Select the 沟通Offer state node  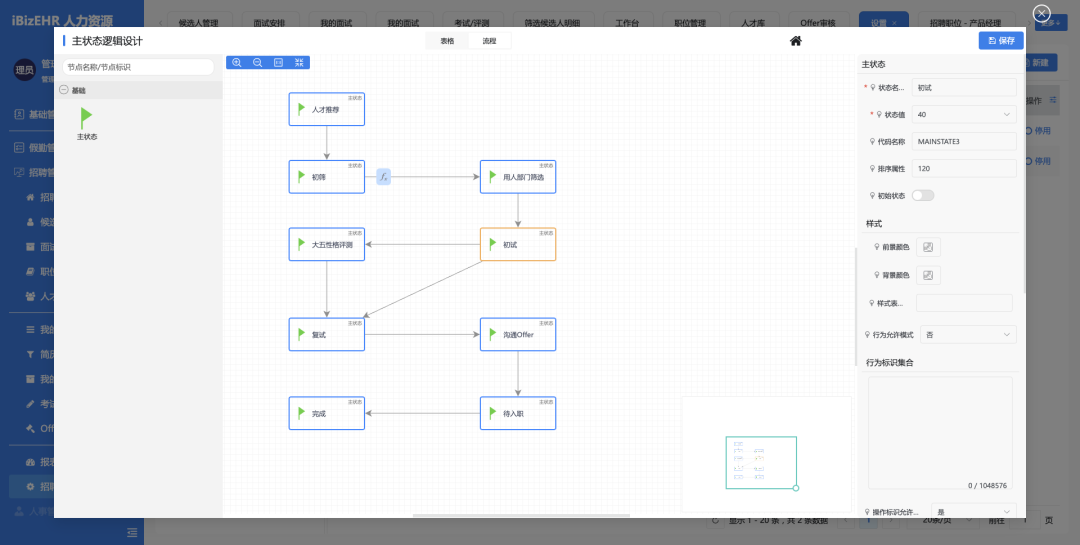(517, 335)
